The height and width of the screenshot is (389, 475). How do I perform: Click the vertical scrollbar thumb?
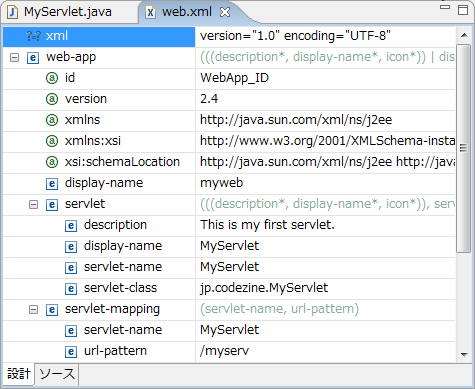[463, 148]
